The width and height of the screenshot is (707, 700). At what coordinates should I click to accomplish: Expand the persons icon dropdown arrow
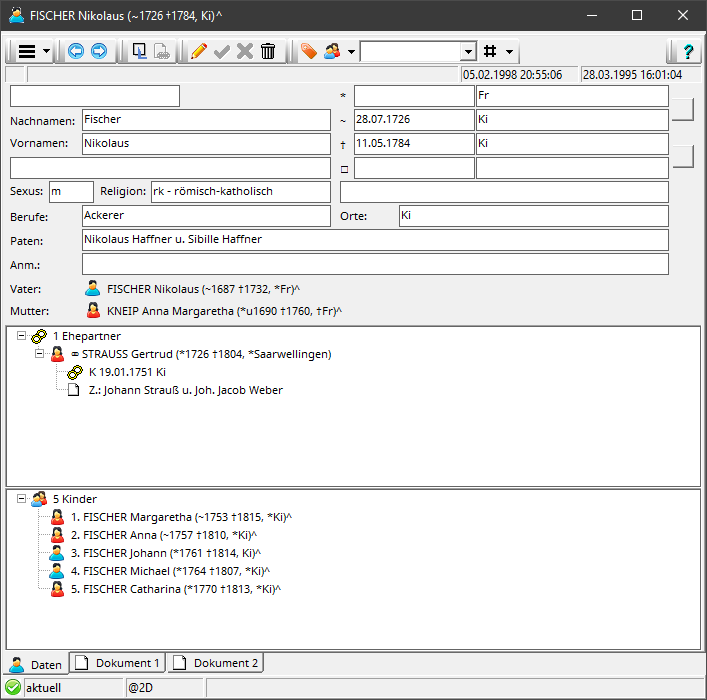(351, 52)
